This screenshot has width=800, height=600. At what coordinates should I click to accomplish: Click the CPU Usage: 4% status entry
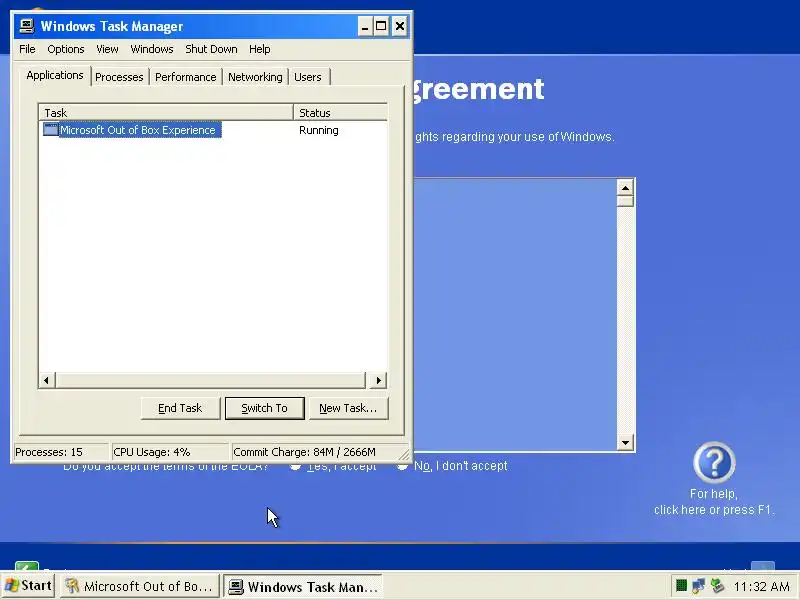pos(169,452)
